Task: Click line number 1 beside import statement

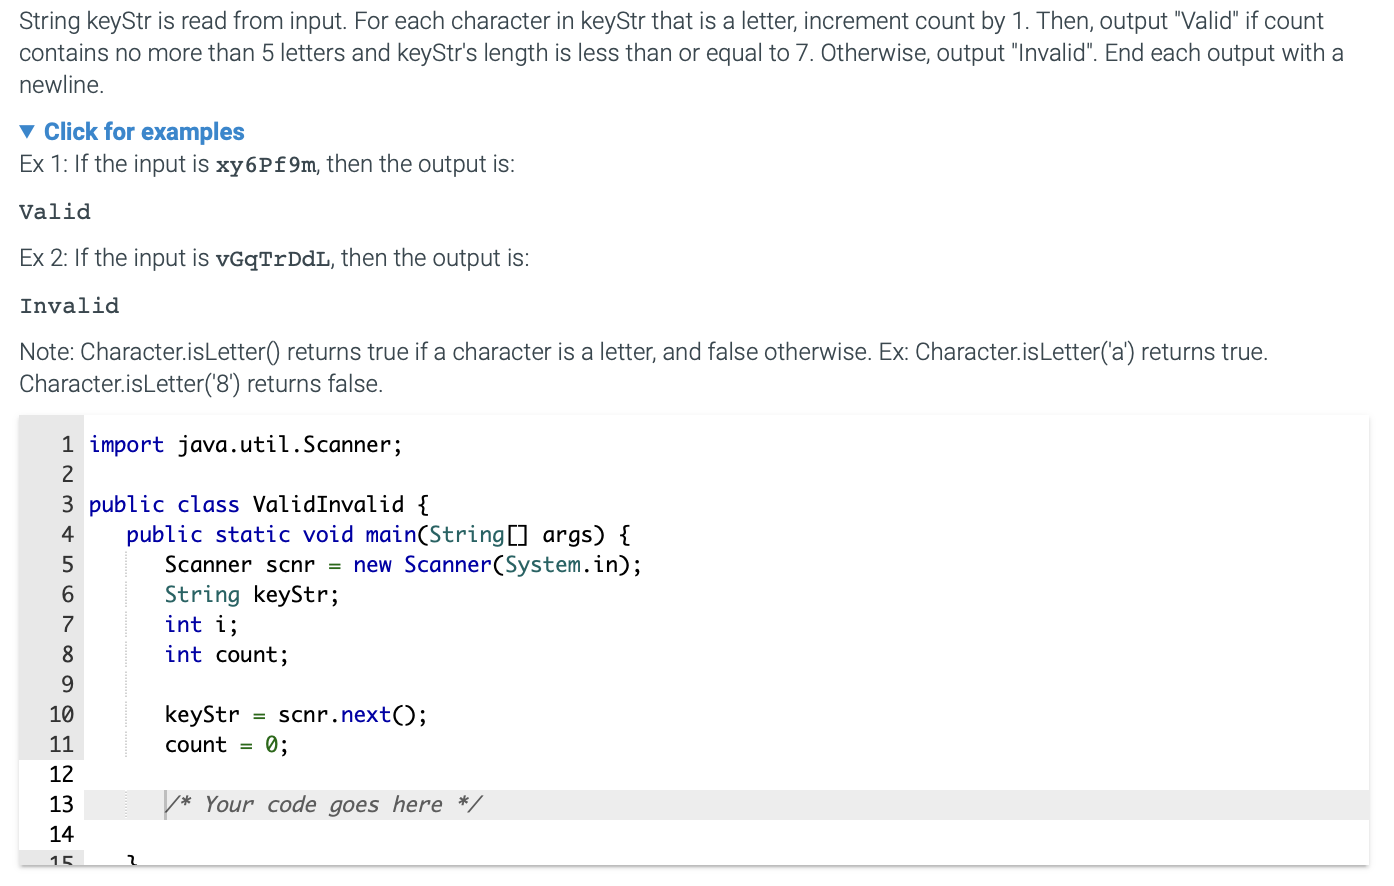Action: coord(66,444)
